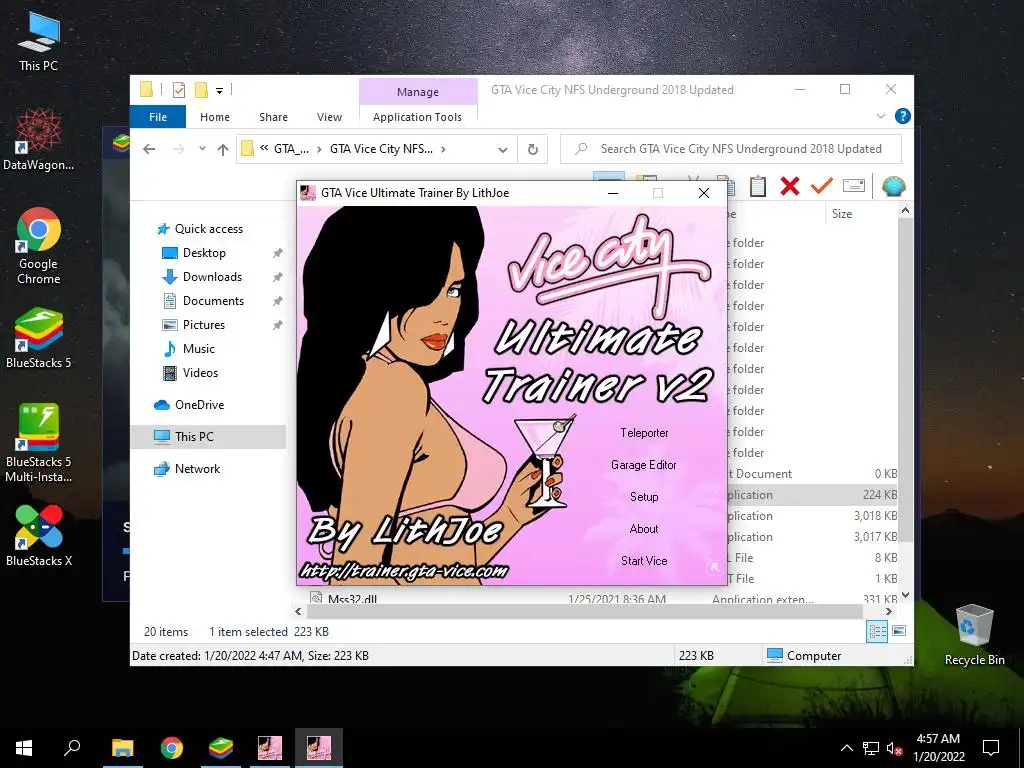The height and width of the screenshot is (768, 1024).
Task: Click the muted volume tray icon
Action: point(894,748)
